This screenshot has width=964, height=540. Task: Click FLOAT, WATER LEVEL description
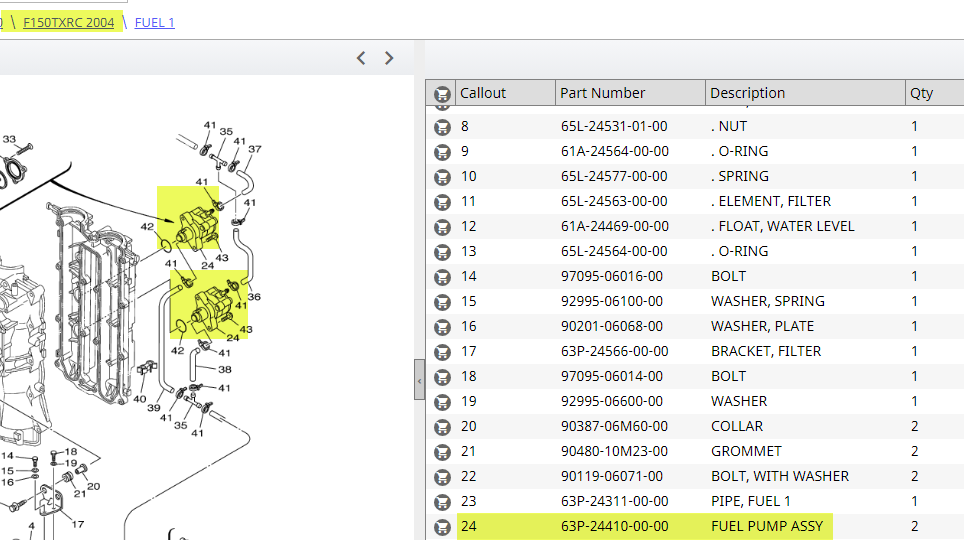coord(783,226)
